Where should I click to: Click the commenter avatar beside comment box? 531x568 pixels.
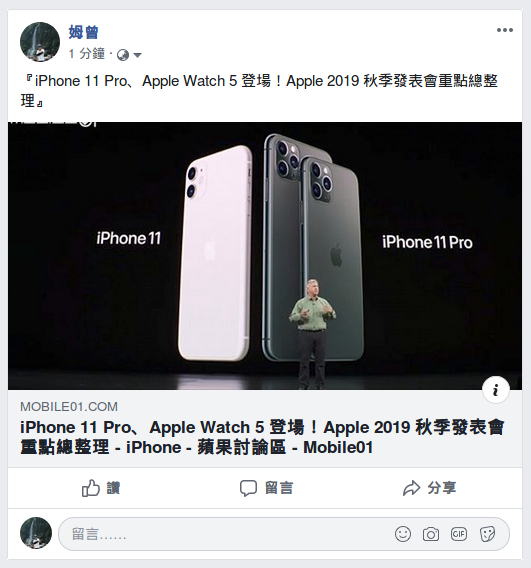[36, 533]
